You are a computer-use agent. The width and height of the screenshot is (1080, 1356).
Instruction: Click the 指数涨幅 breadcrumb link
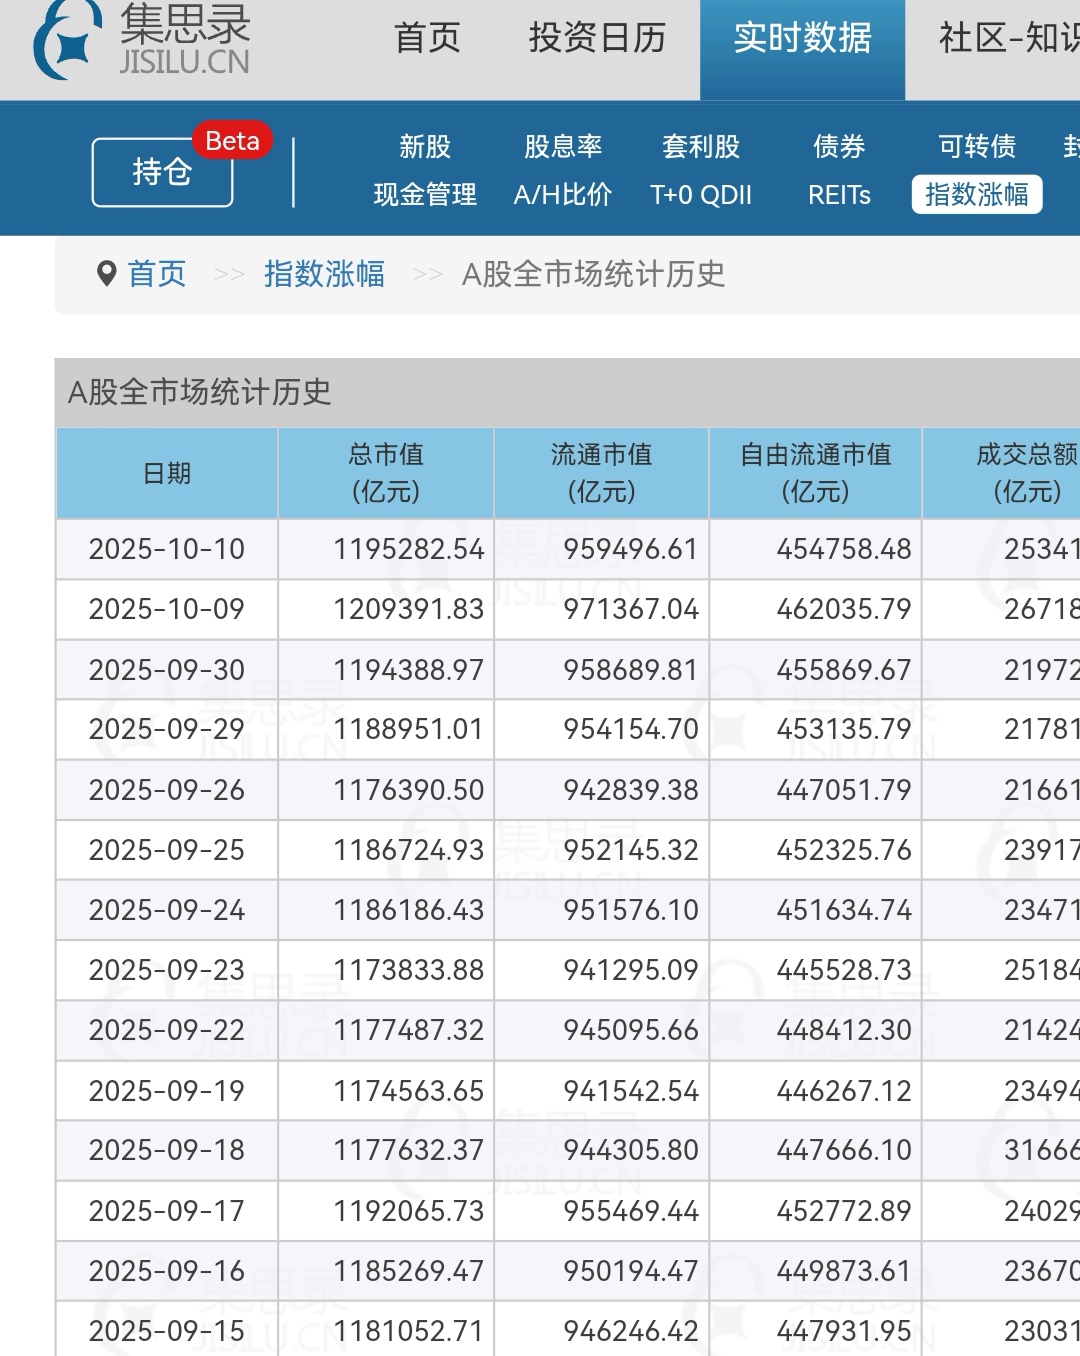(324, 273)
